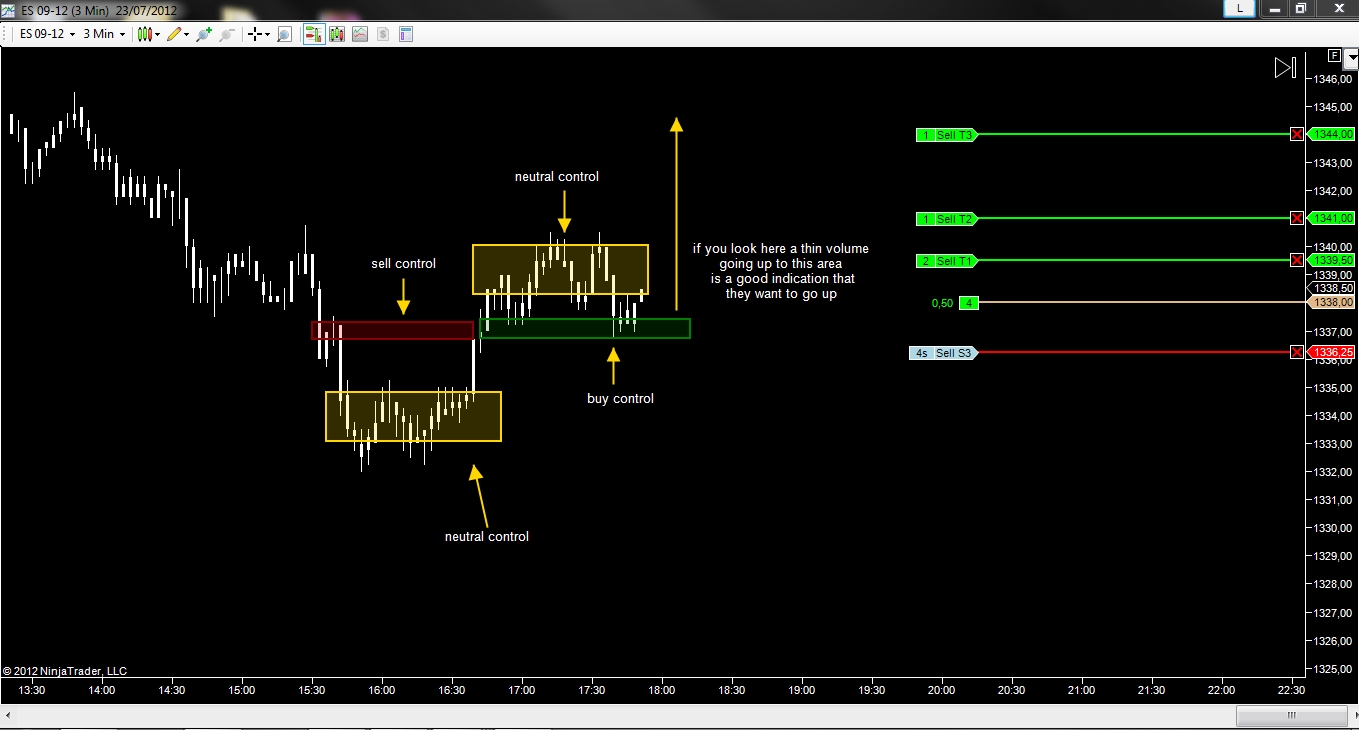The width and height of the screenshot is (1359, 730).
Task: Click the position quantity 4 marker
Action: (x=968, y=303)
